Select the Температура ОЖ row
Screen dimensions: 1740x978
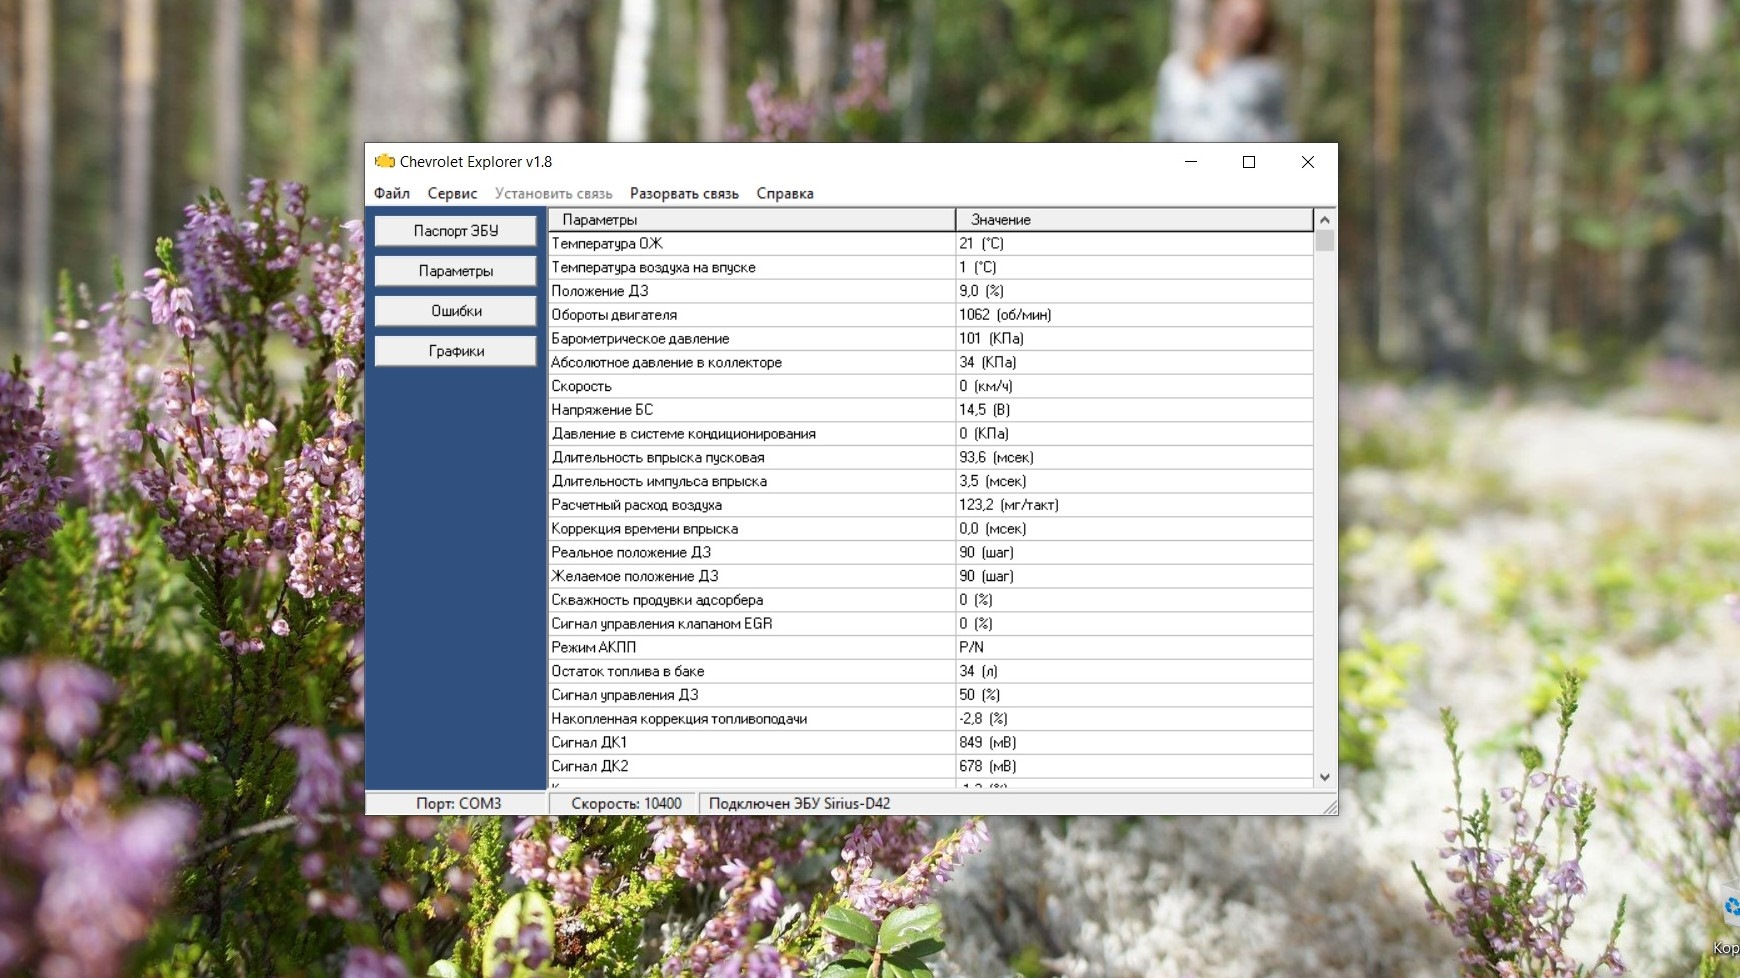931,243
